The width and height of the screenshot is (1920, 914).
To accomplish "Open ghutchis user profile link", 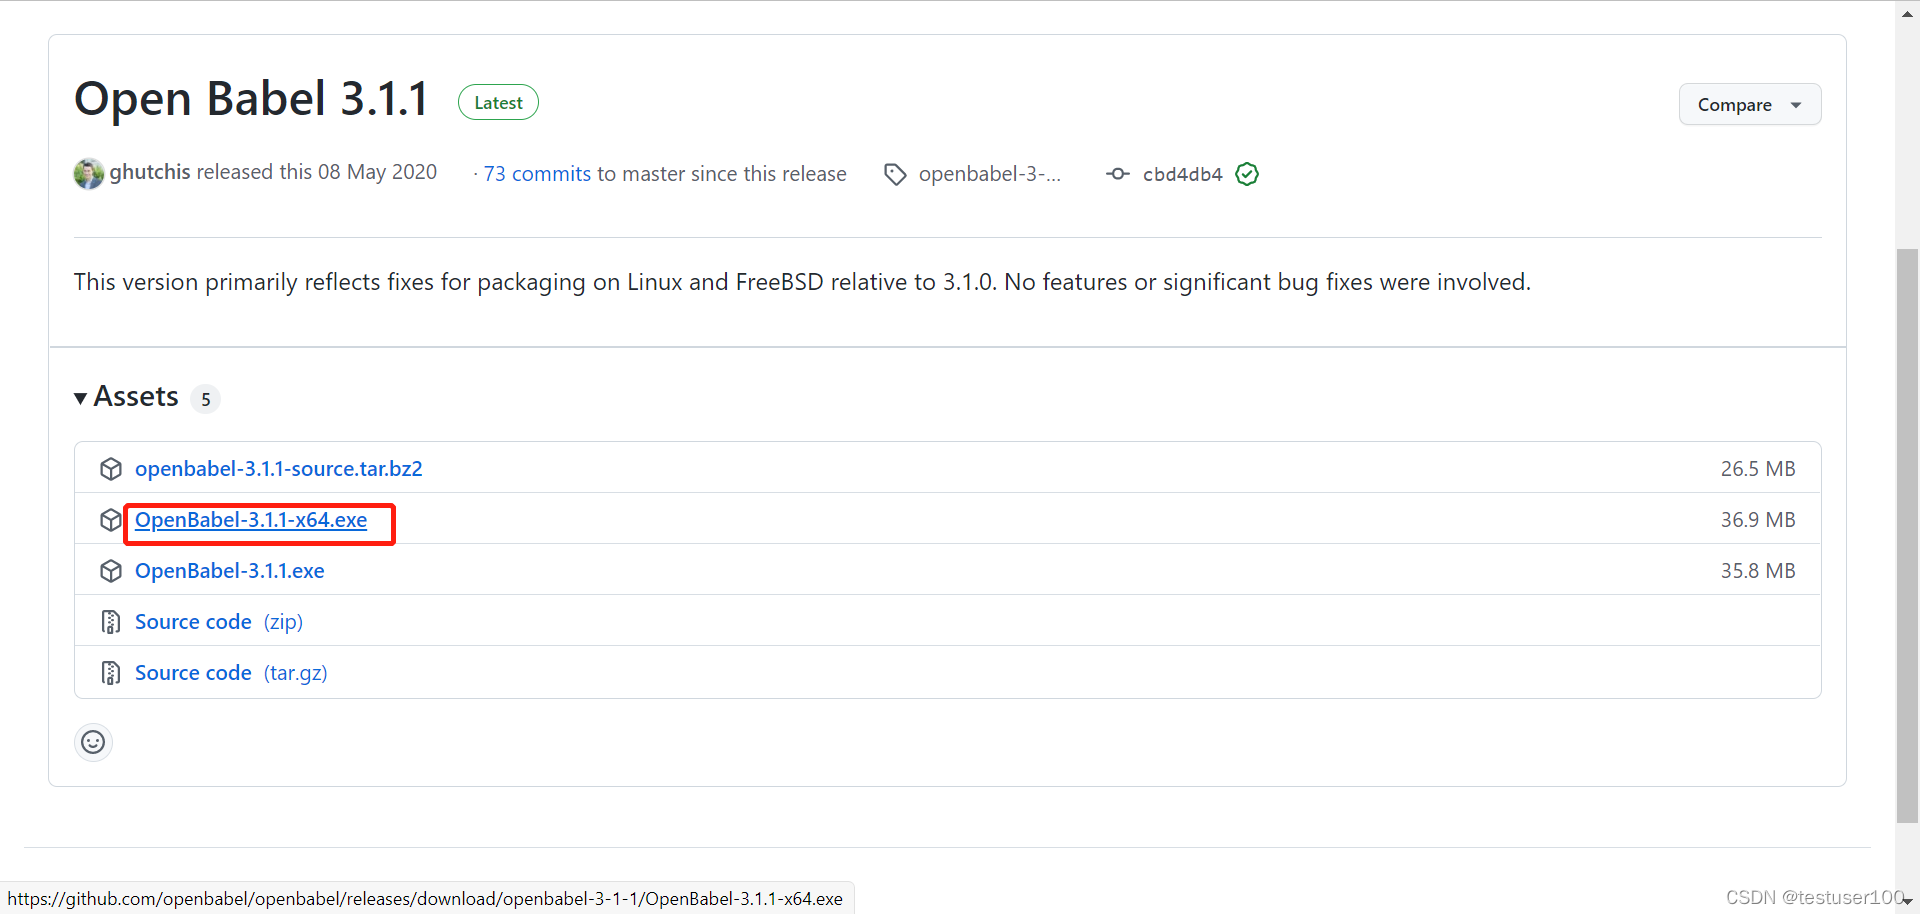I will click(x=149, y=172).
